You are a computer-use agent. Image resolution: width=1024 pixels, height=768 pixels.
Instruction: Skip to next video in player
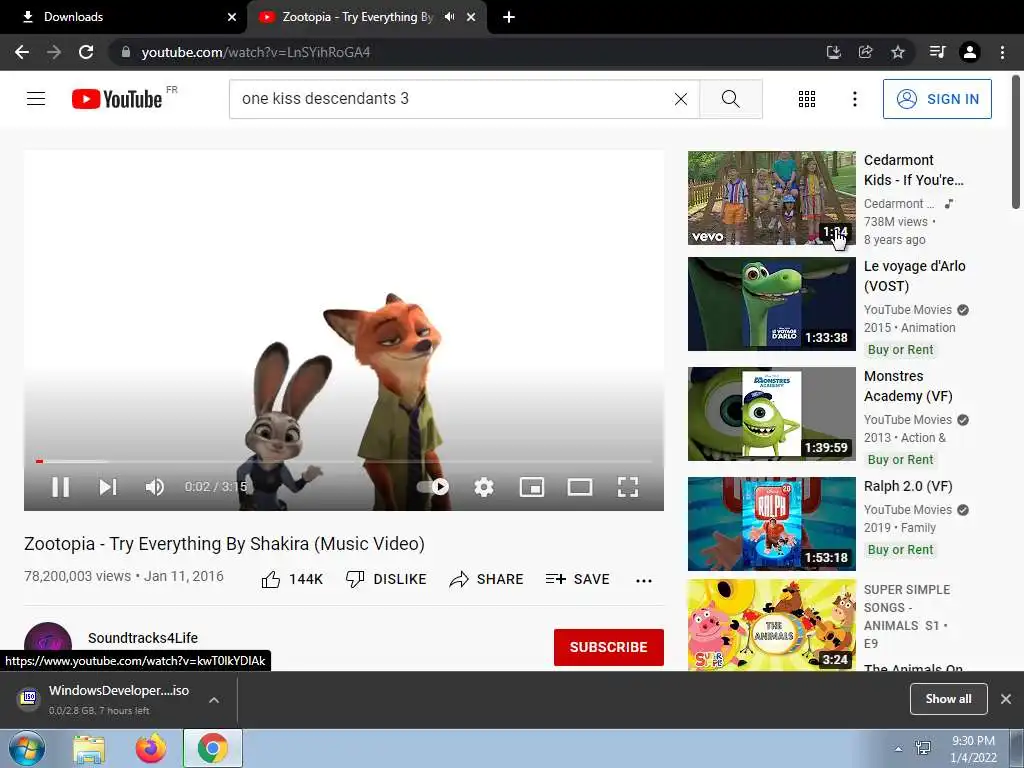pyautogui.click(x=108, y=487)
